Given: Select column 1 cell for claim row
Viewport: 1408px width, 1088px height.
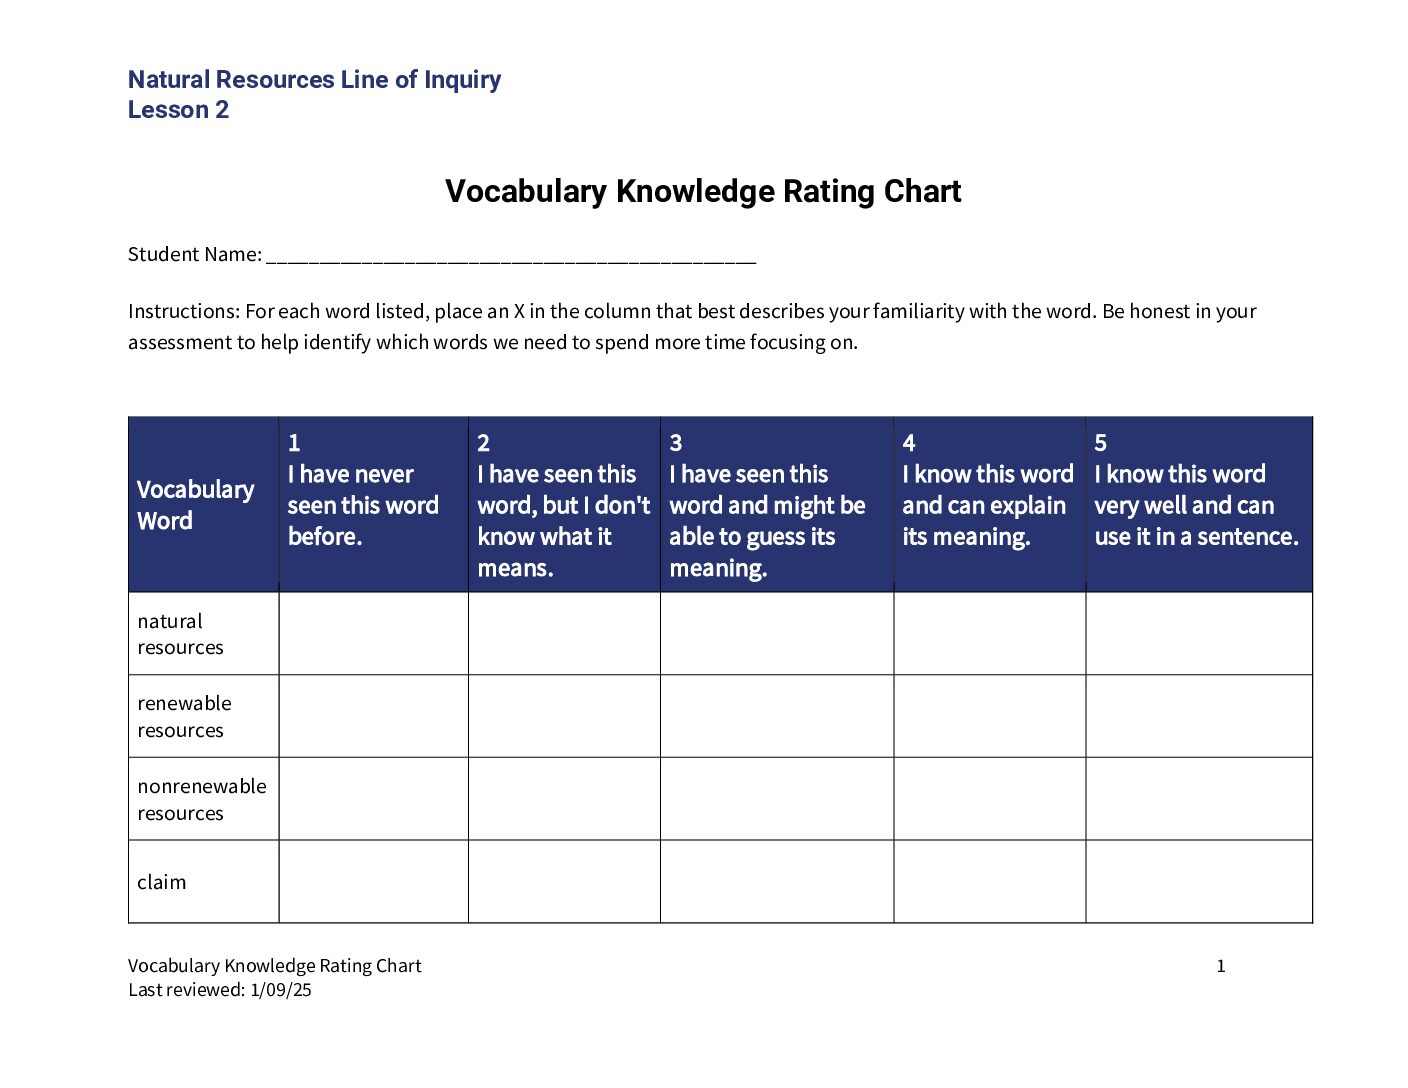Looking at the screenshot, I should (x=374, y=882).
